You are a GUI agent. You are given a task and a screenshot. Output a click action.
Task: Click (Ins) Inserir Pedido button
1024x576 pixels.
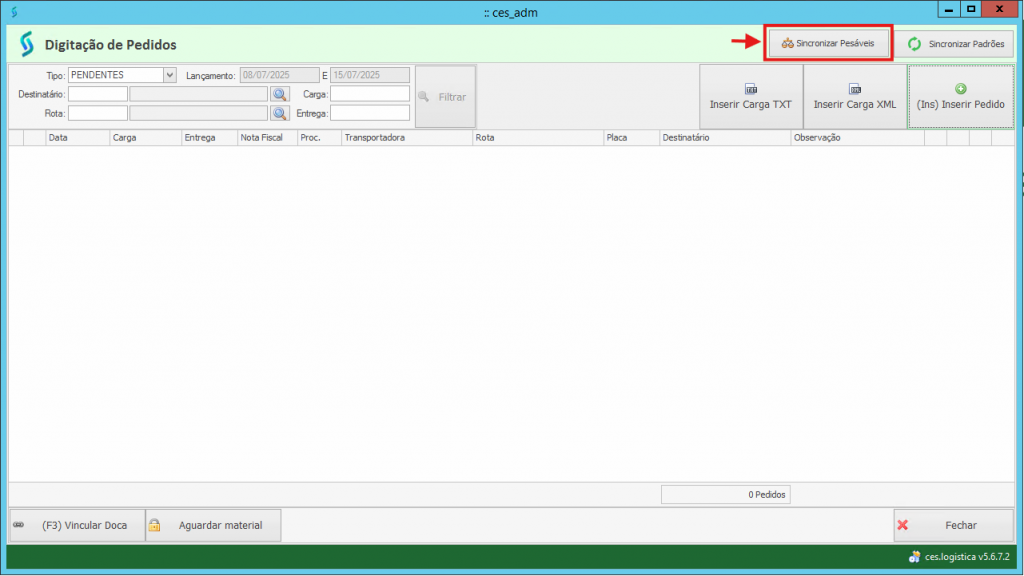click(x=961, y=97)
